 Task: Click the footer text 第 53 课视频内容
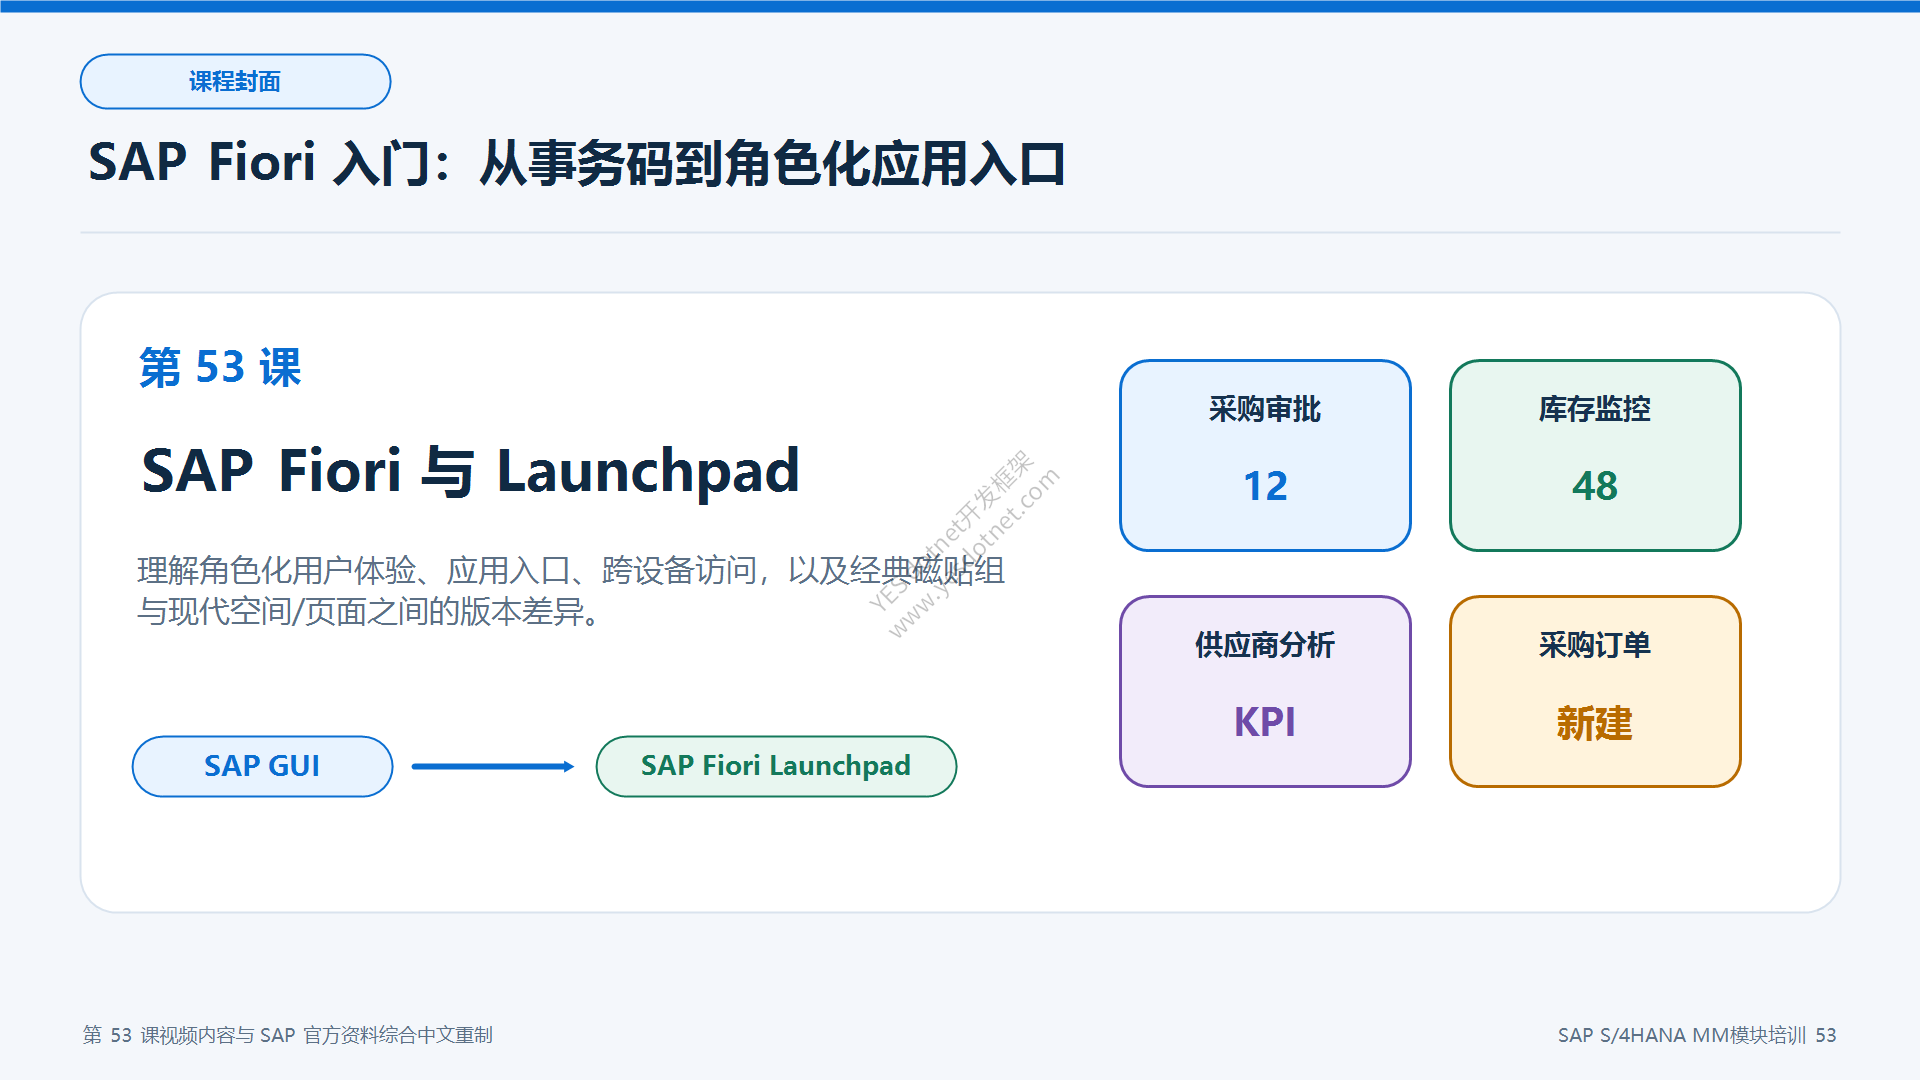point(288,1035)
